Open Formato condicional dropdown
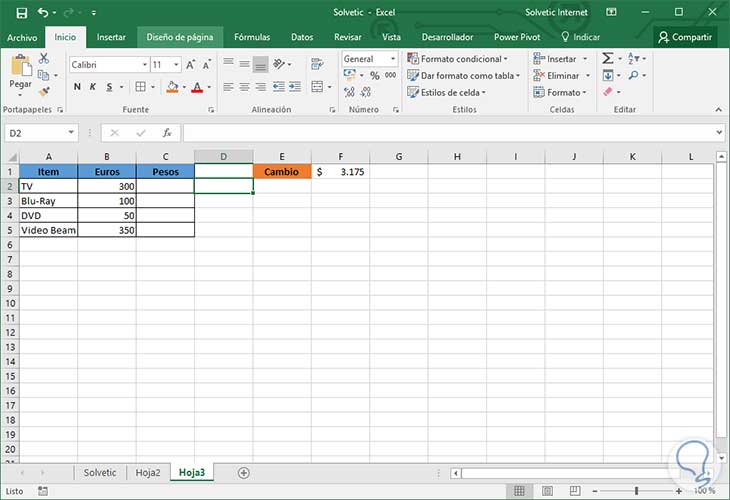Screen dimensions: 730x500 (x=457, y=59)
